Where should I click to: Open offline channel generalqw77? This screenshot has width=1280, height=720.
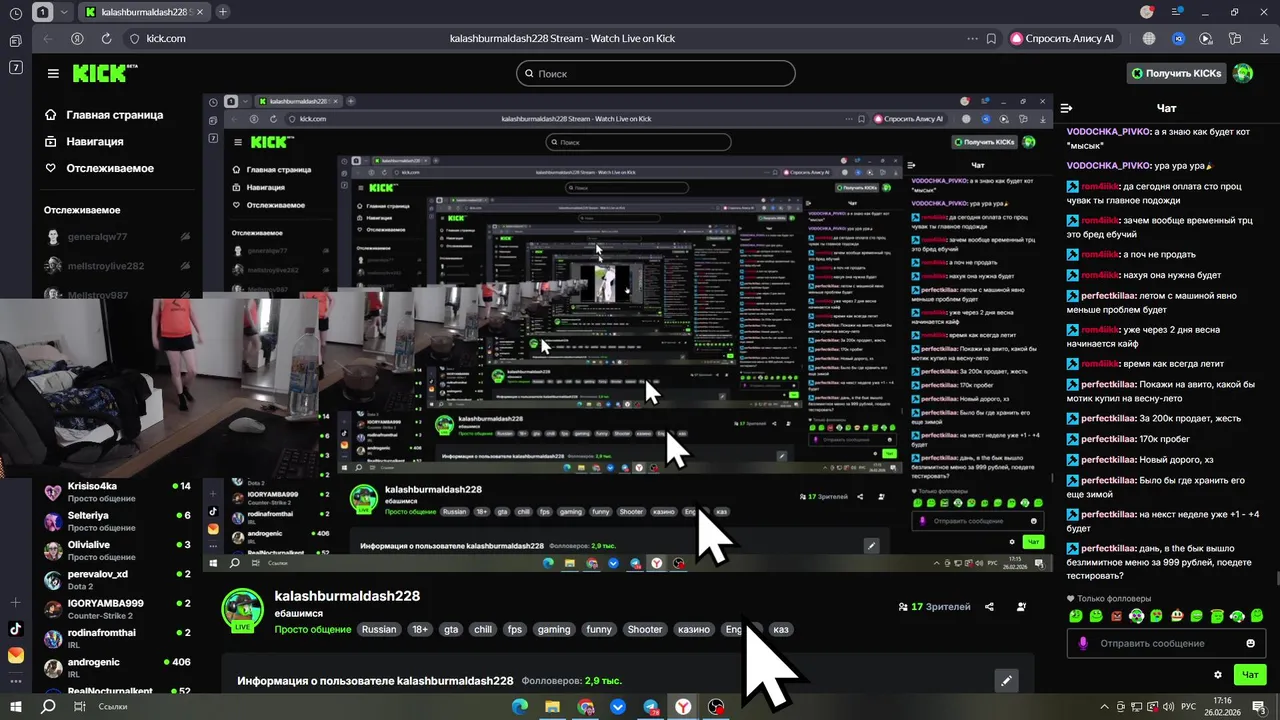coord(118,237)
